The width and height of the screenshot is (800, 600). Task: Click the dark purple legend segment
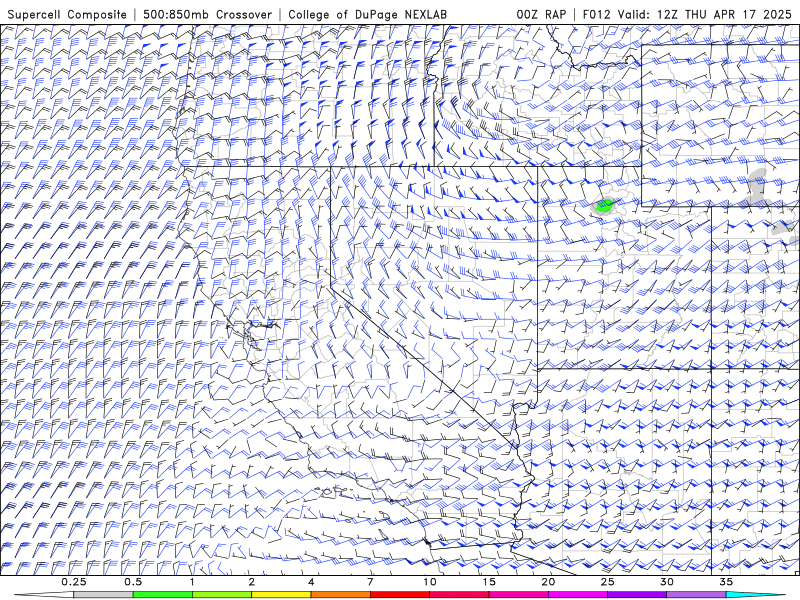[637, 595]
